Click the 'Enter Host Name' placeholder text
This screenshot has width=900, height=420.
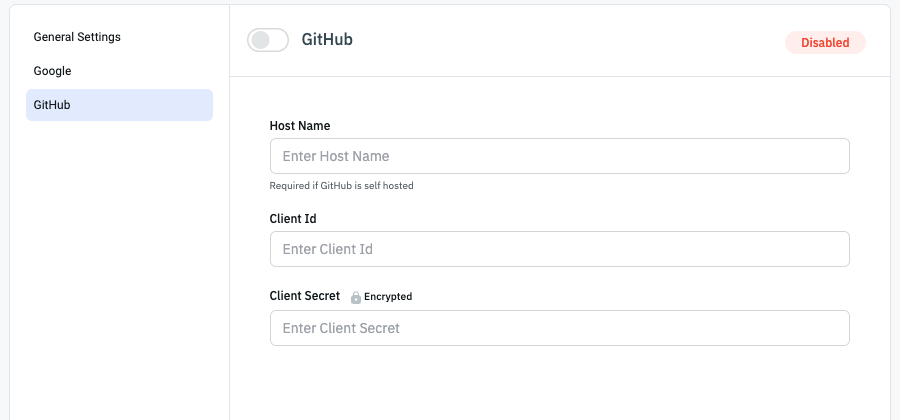[x=336, y=156]
